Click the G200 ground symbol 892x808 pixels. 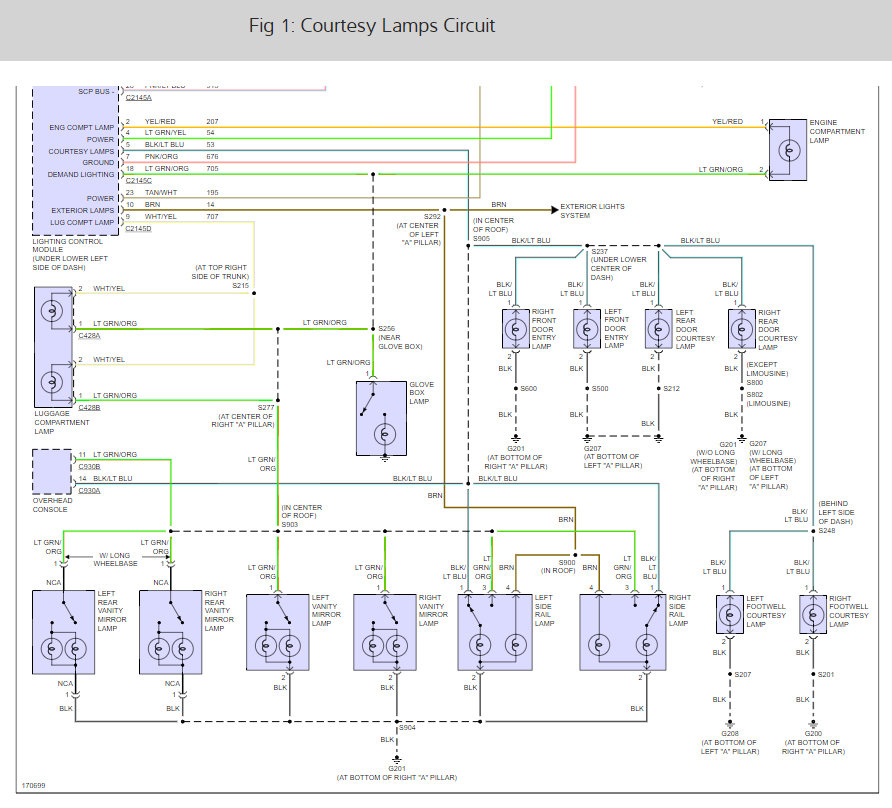pos(813,724)
